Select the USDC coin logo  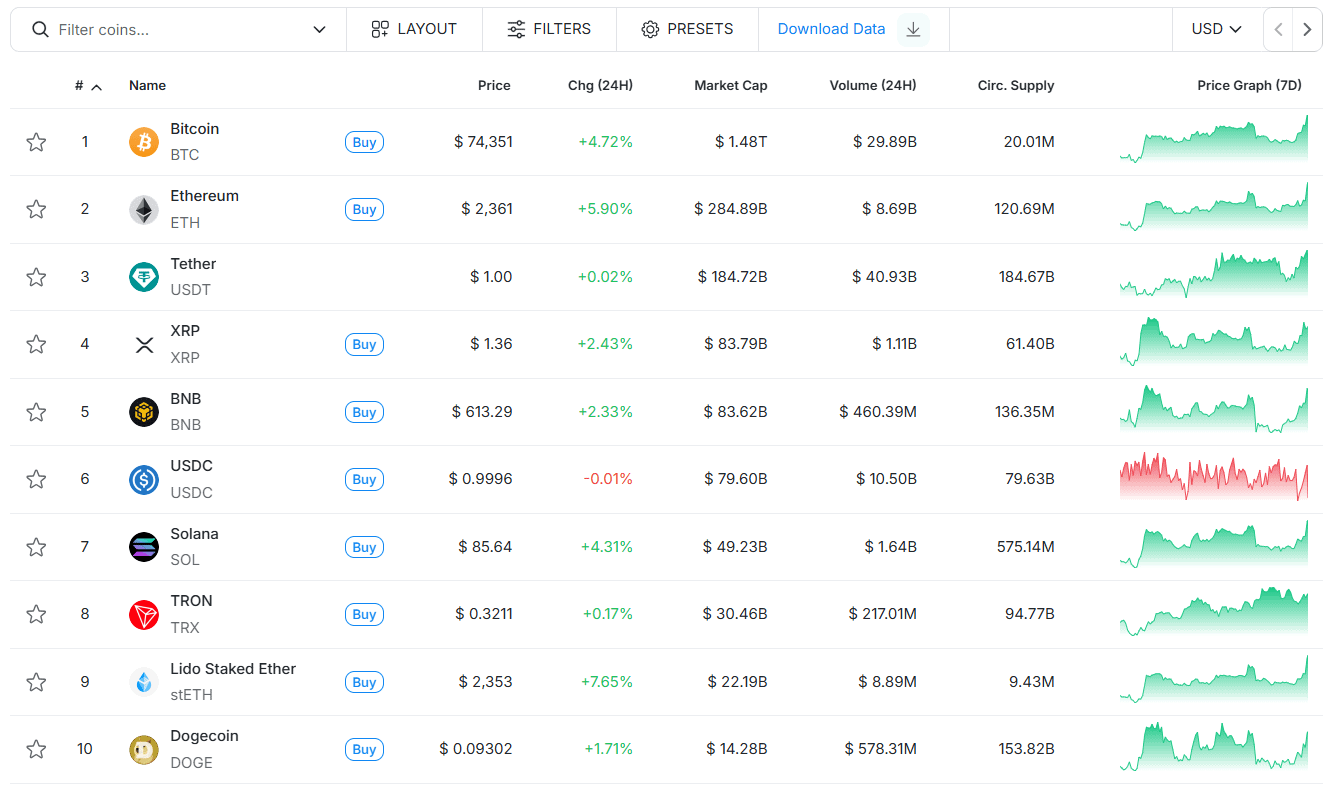pos(143,479)
